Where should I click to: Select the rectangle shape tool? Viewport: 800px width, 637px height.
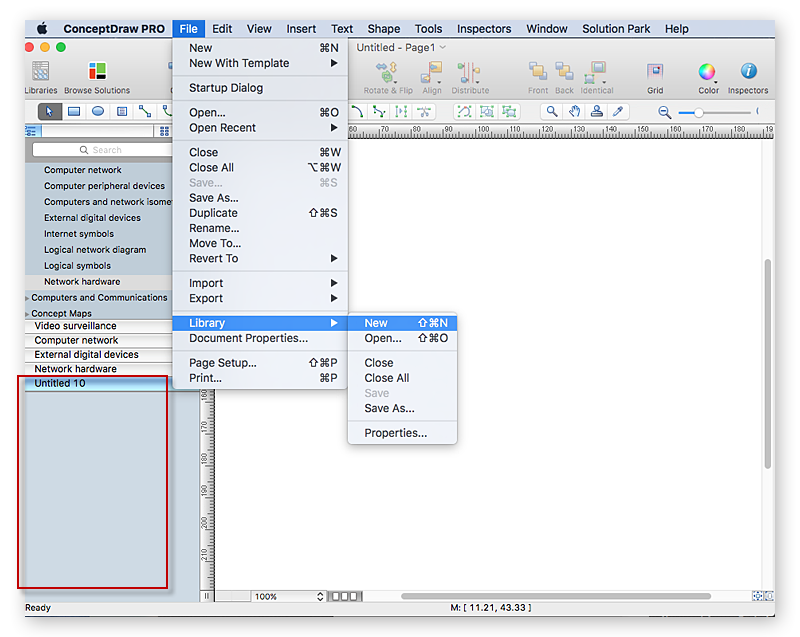pyautogui.click(x=74, y=111)
